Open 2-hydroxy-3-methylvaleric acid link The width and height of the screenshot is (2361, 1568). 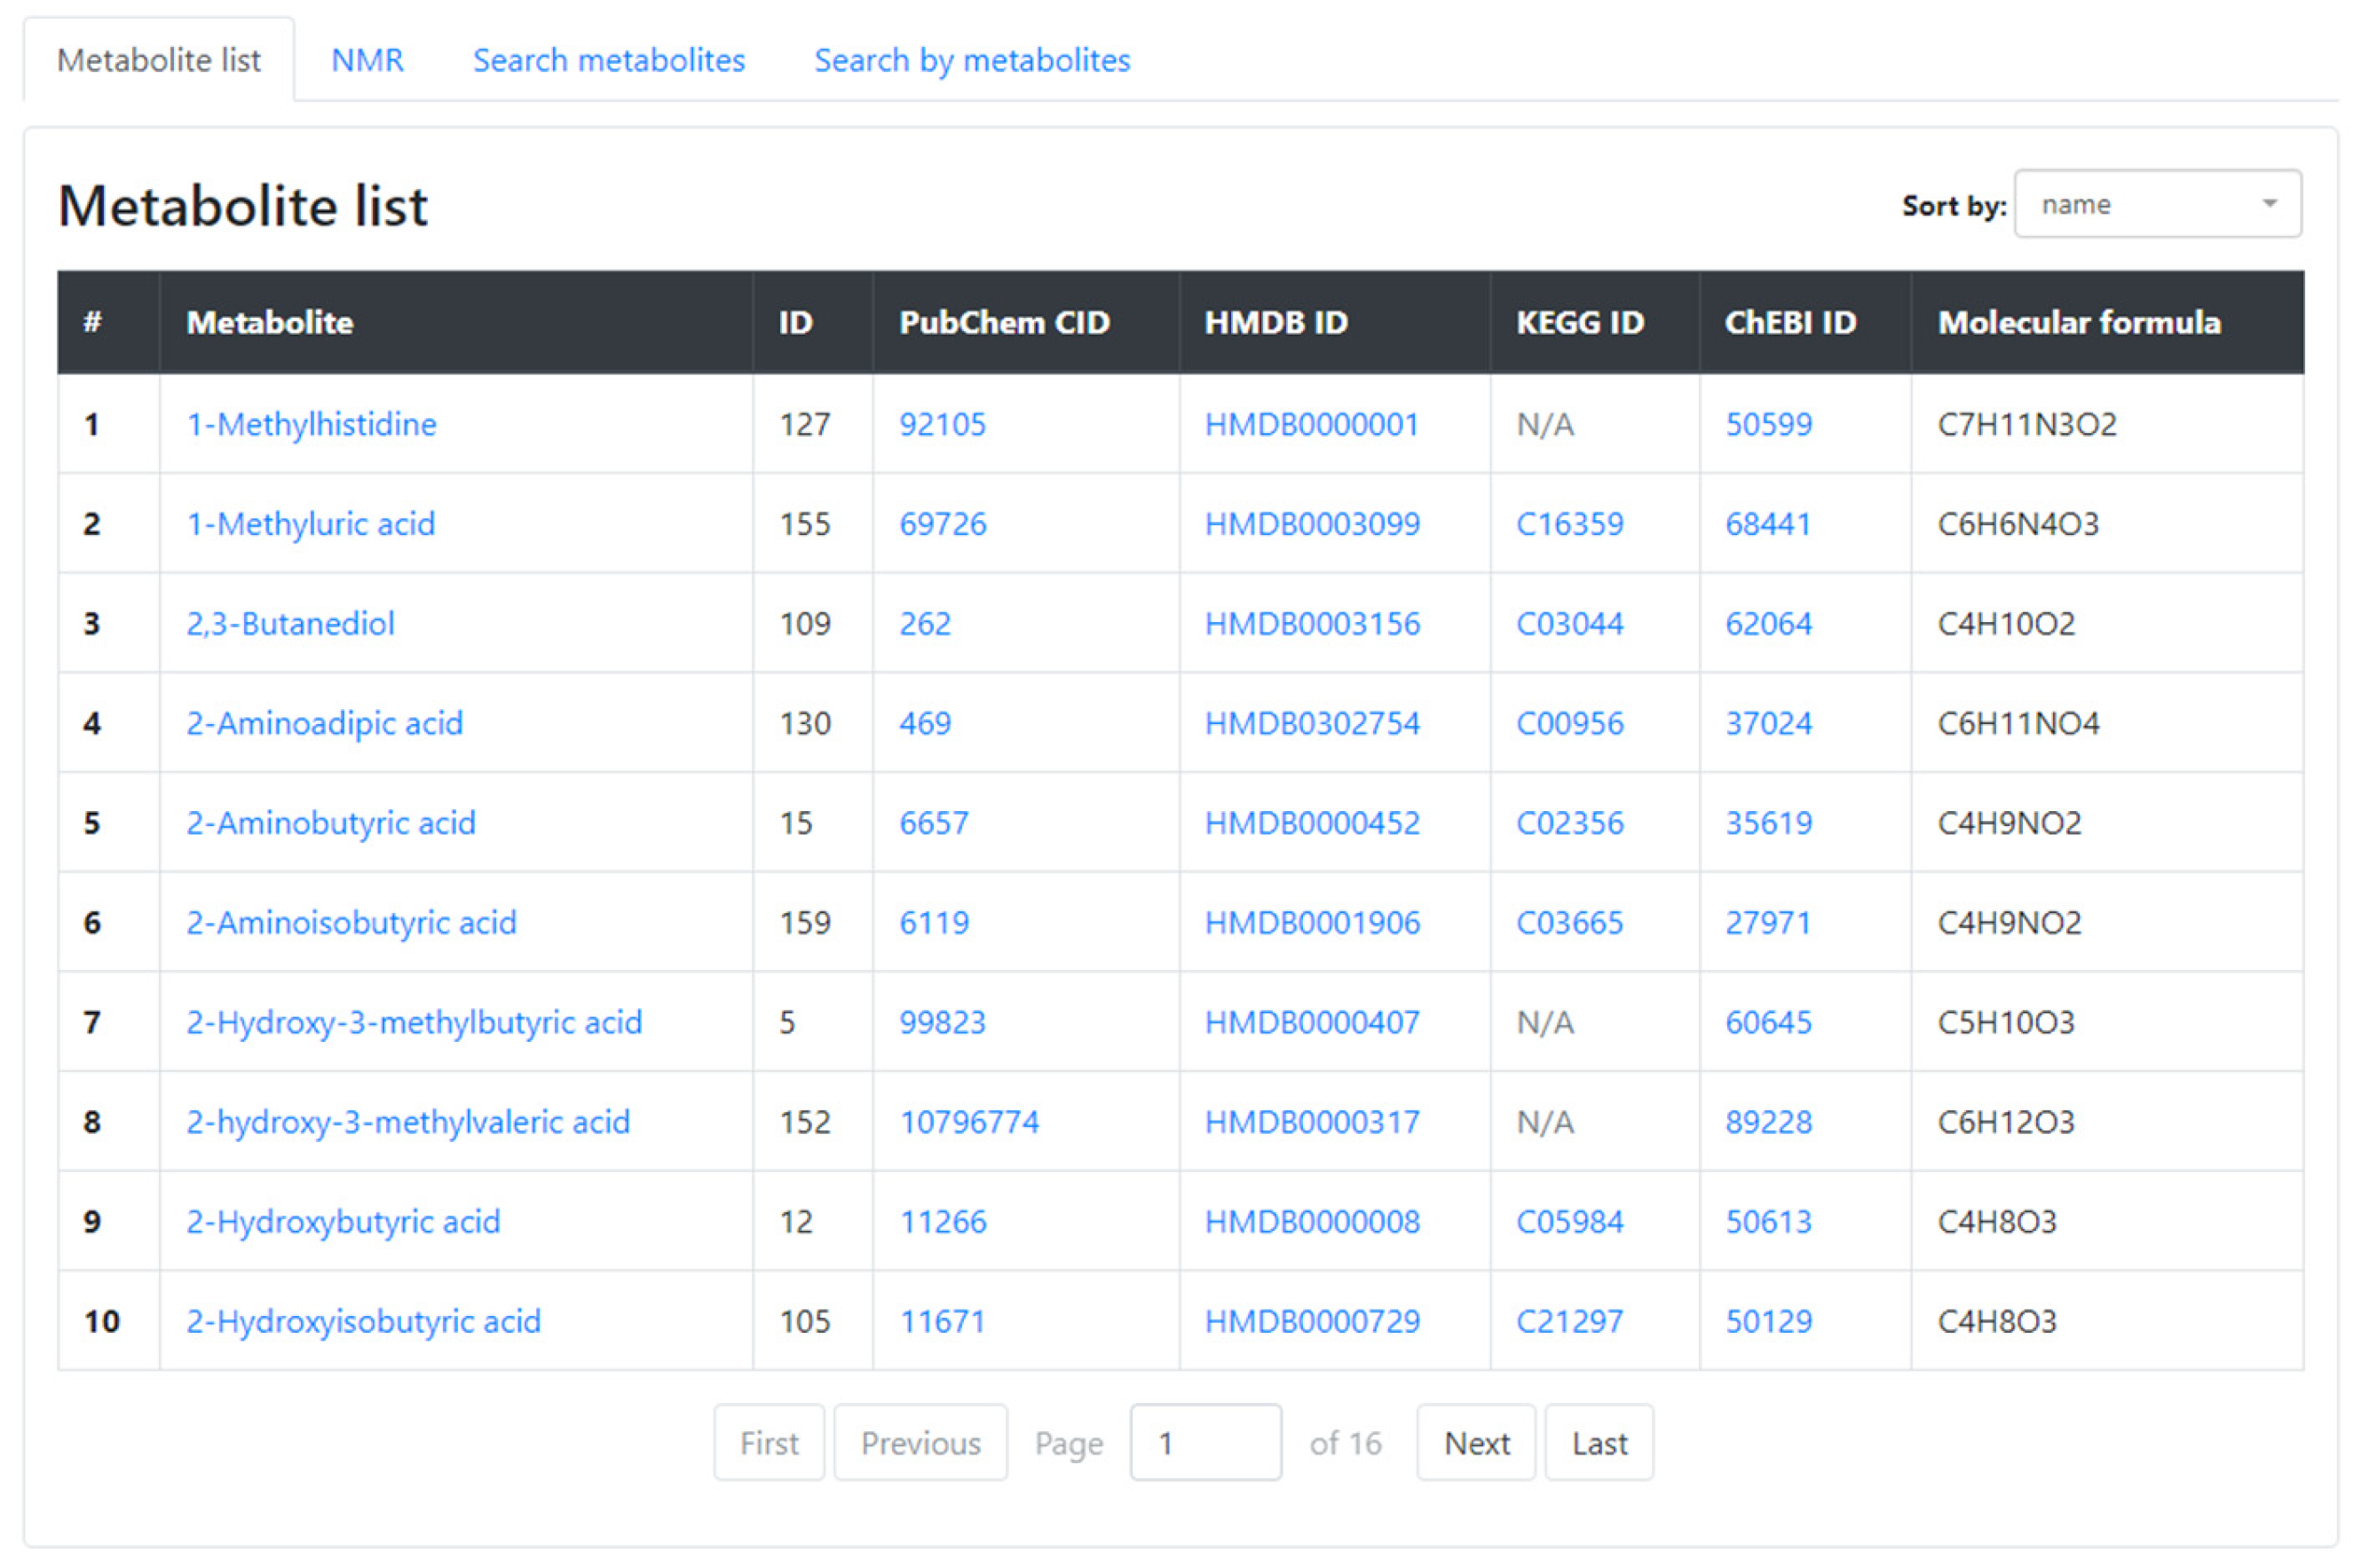409,1122
